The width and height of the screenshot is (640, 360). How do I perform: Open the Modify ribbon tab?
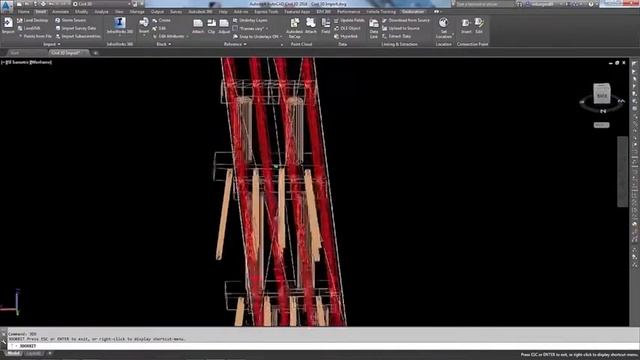(81, 12)
